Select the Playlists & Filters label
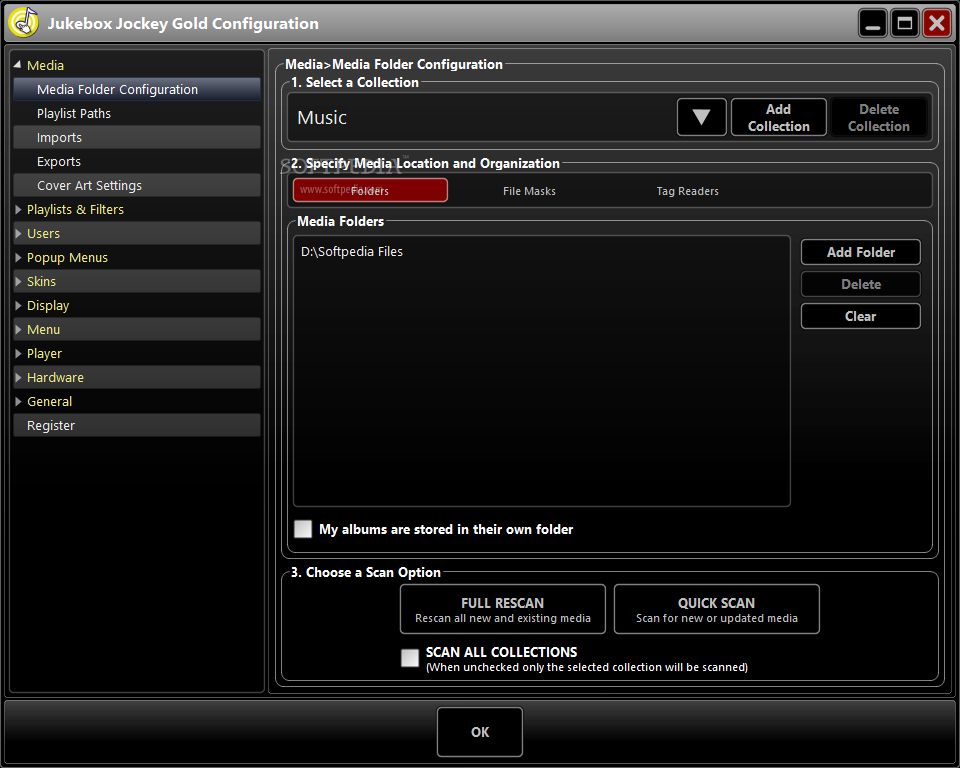960x768 pixels. tap(75, 209)
